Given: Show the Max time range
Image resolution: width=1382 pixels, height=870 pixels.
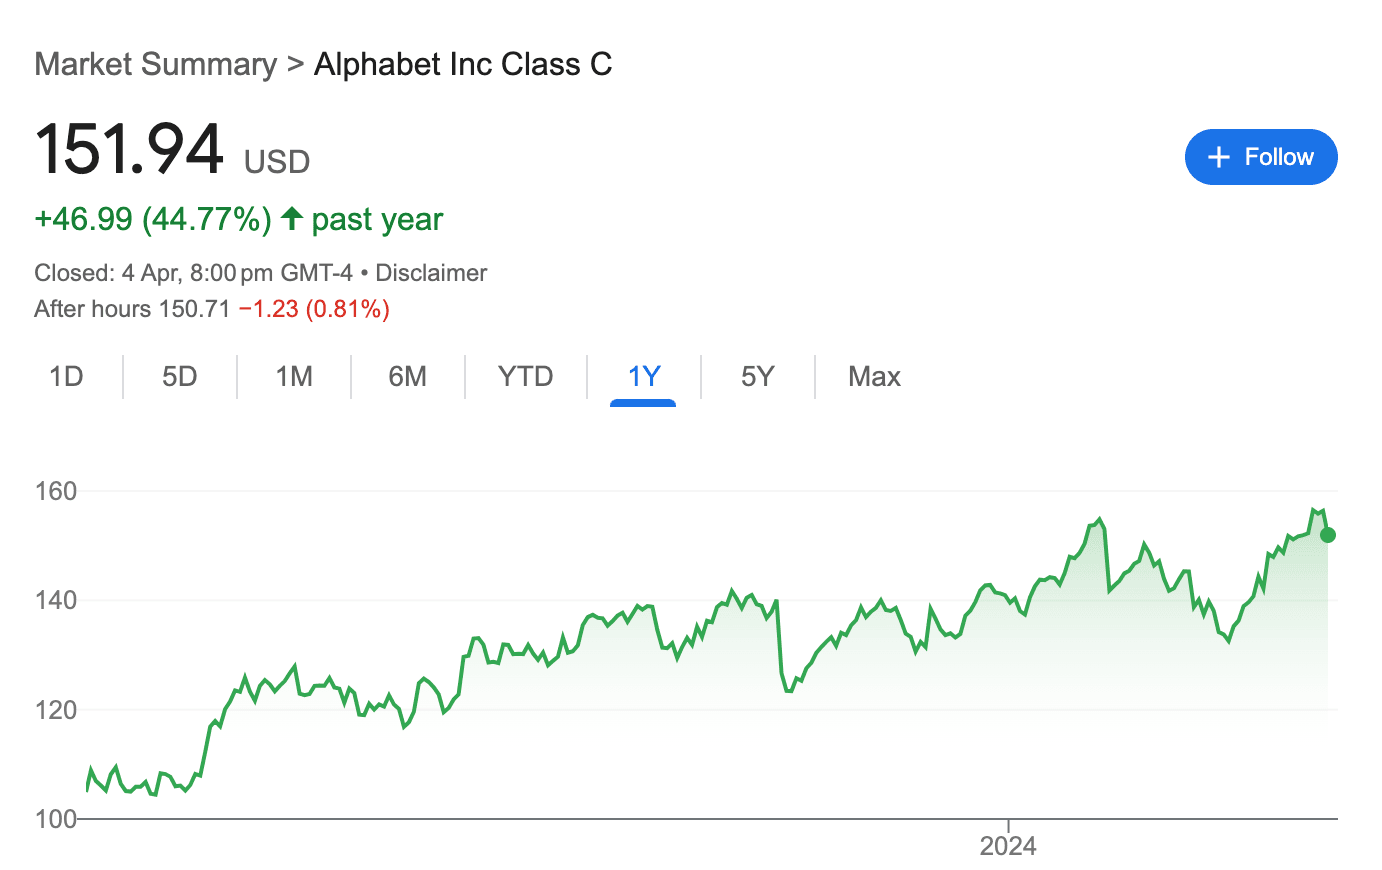Looking at the screenshot, I should point(874,376).
